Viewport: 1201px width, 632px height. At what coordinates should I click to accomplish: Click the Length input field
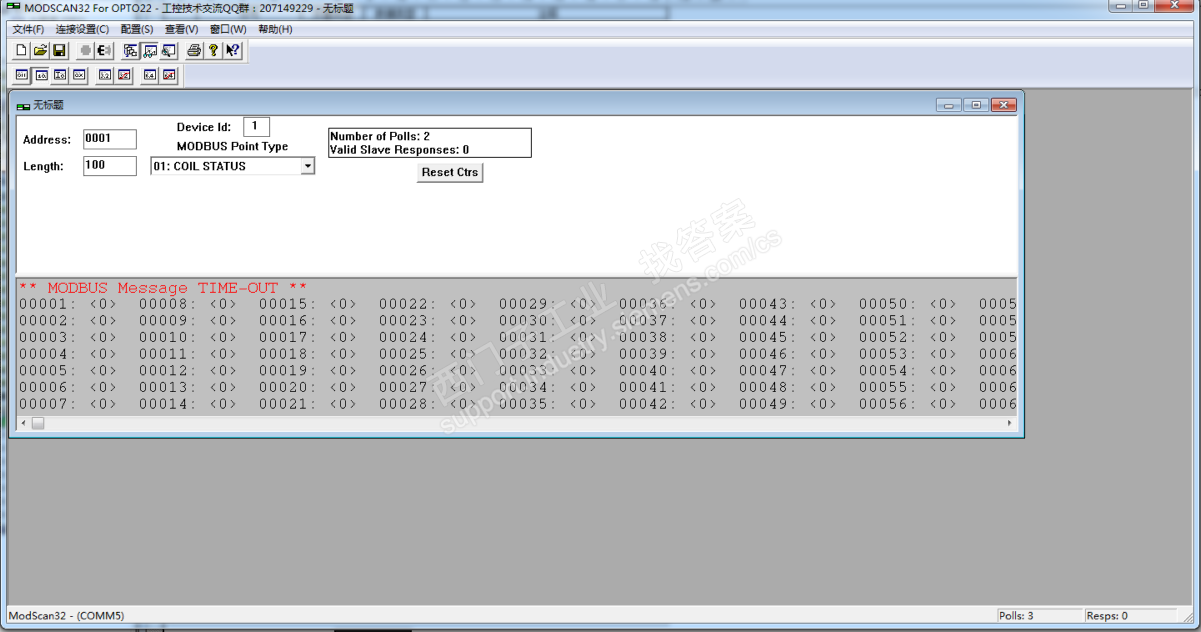[109, 166]
